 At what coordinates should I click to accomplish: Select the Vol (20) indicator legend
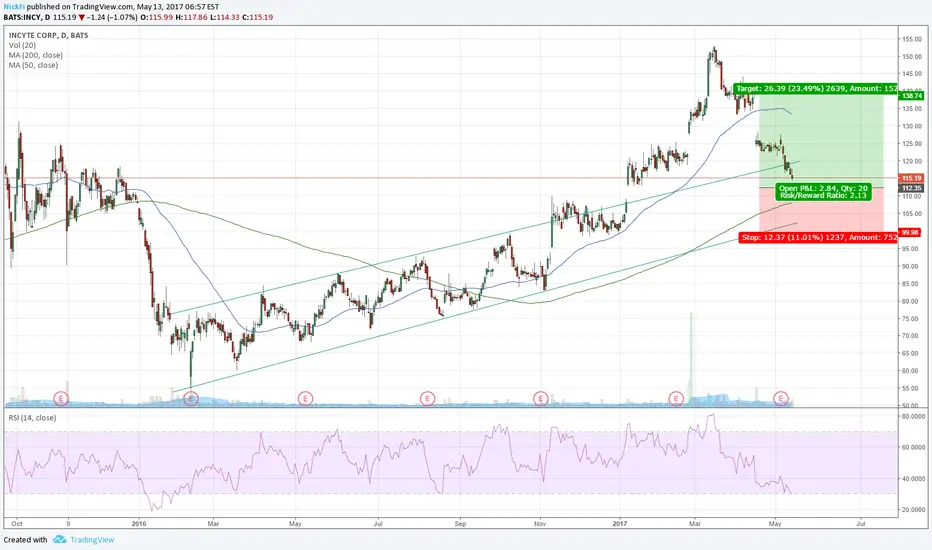23,46
